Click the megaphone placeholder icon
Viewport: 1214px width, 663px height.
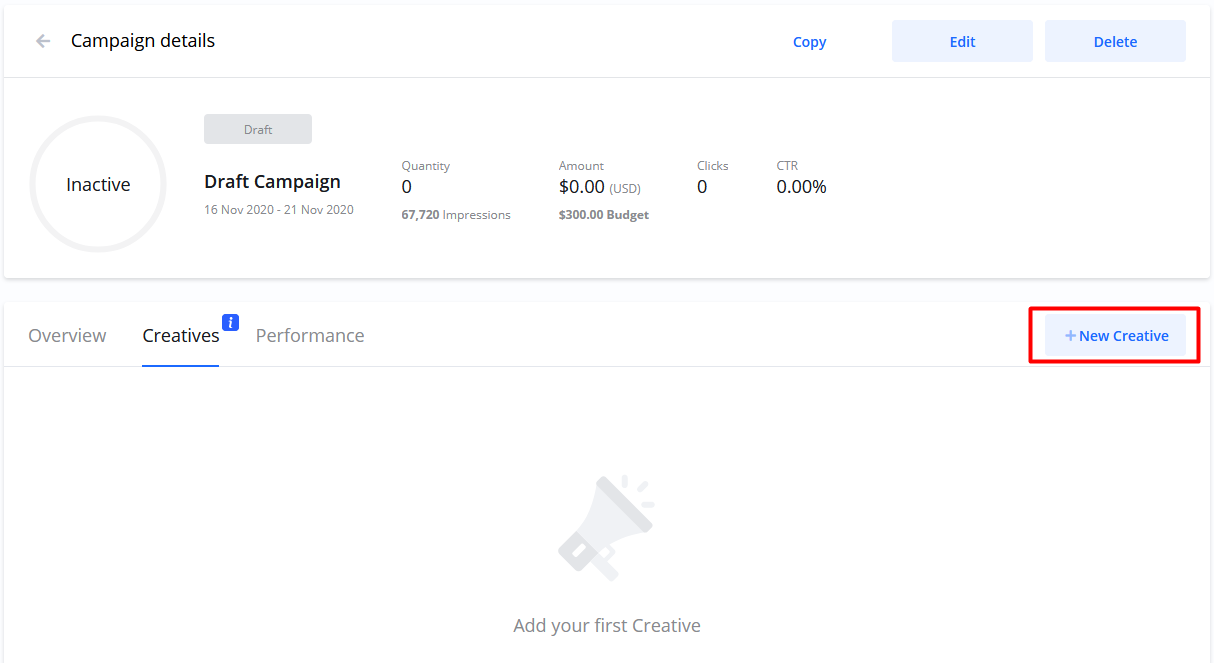click(606, 527)
